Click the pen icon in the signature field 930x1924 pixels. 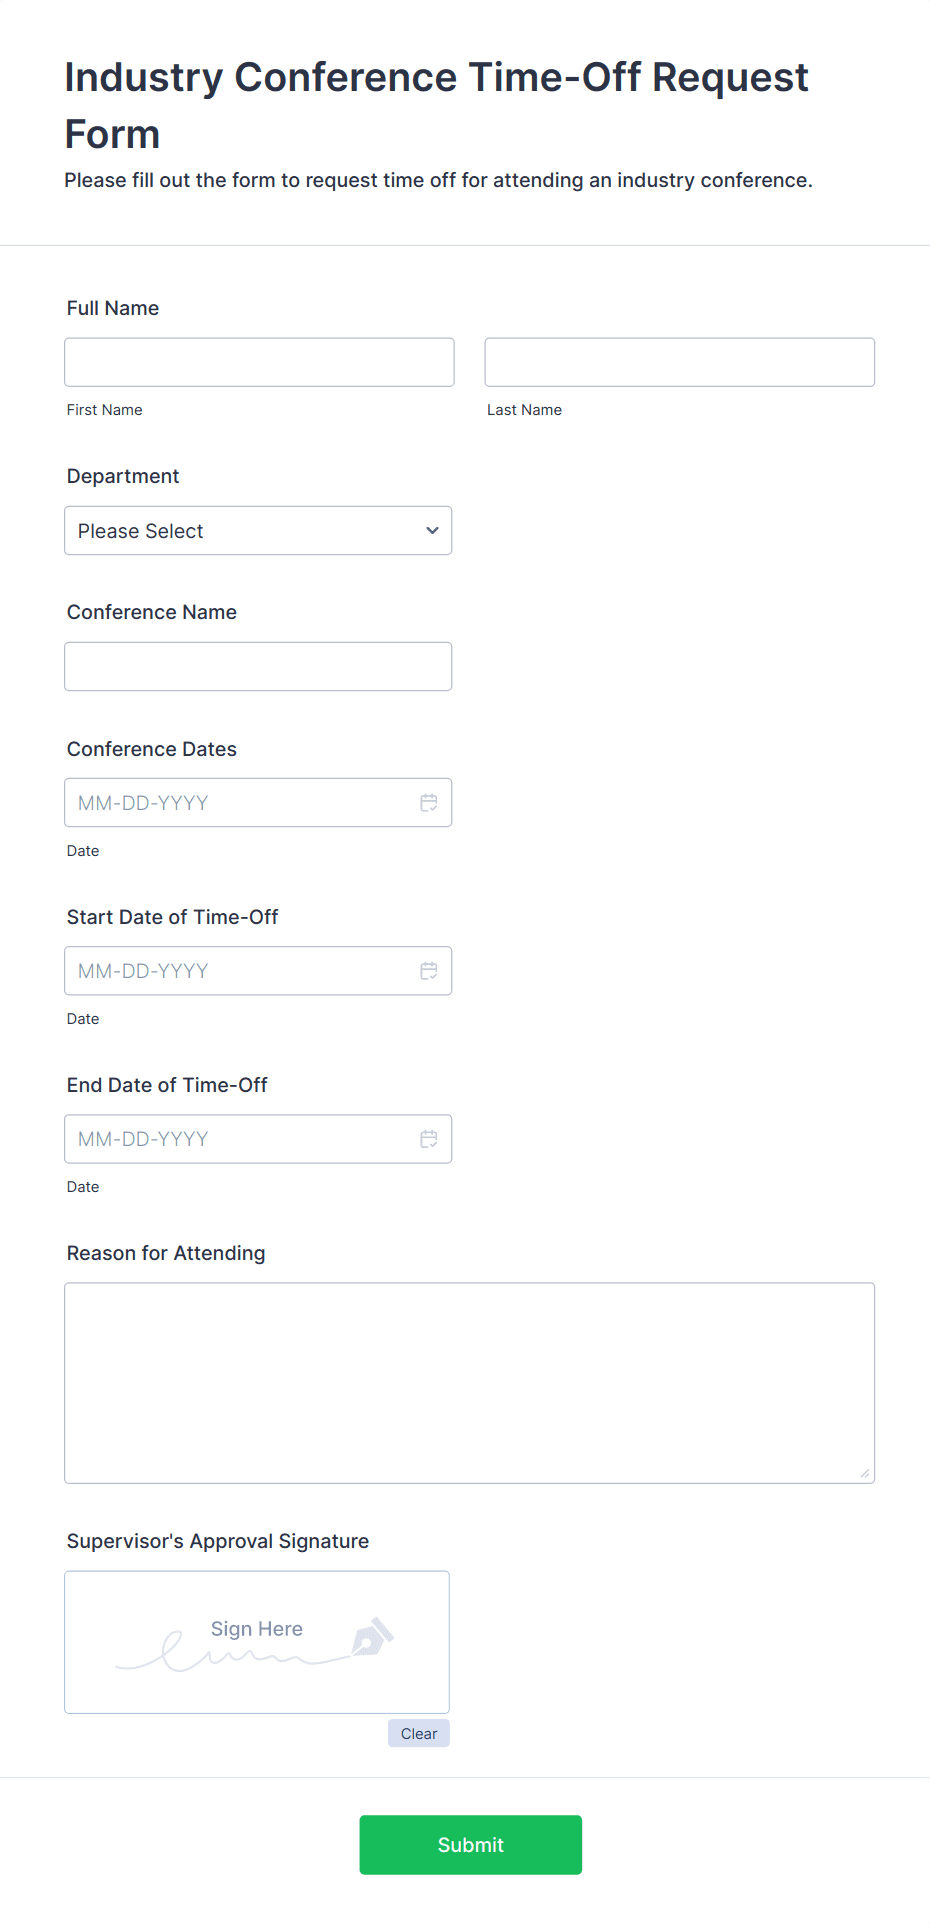tap(369, 1636)
